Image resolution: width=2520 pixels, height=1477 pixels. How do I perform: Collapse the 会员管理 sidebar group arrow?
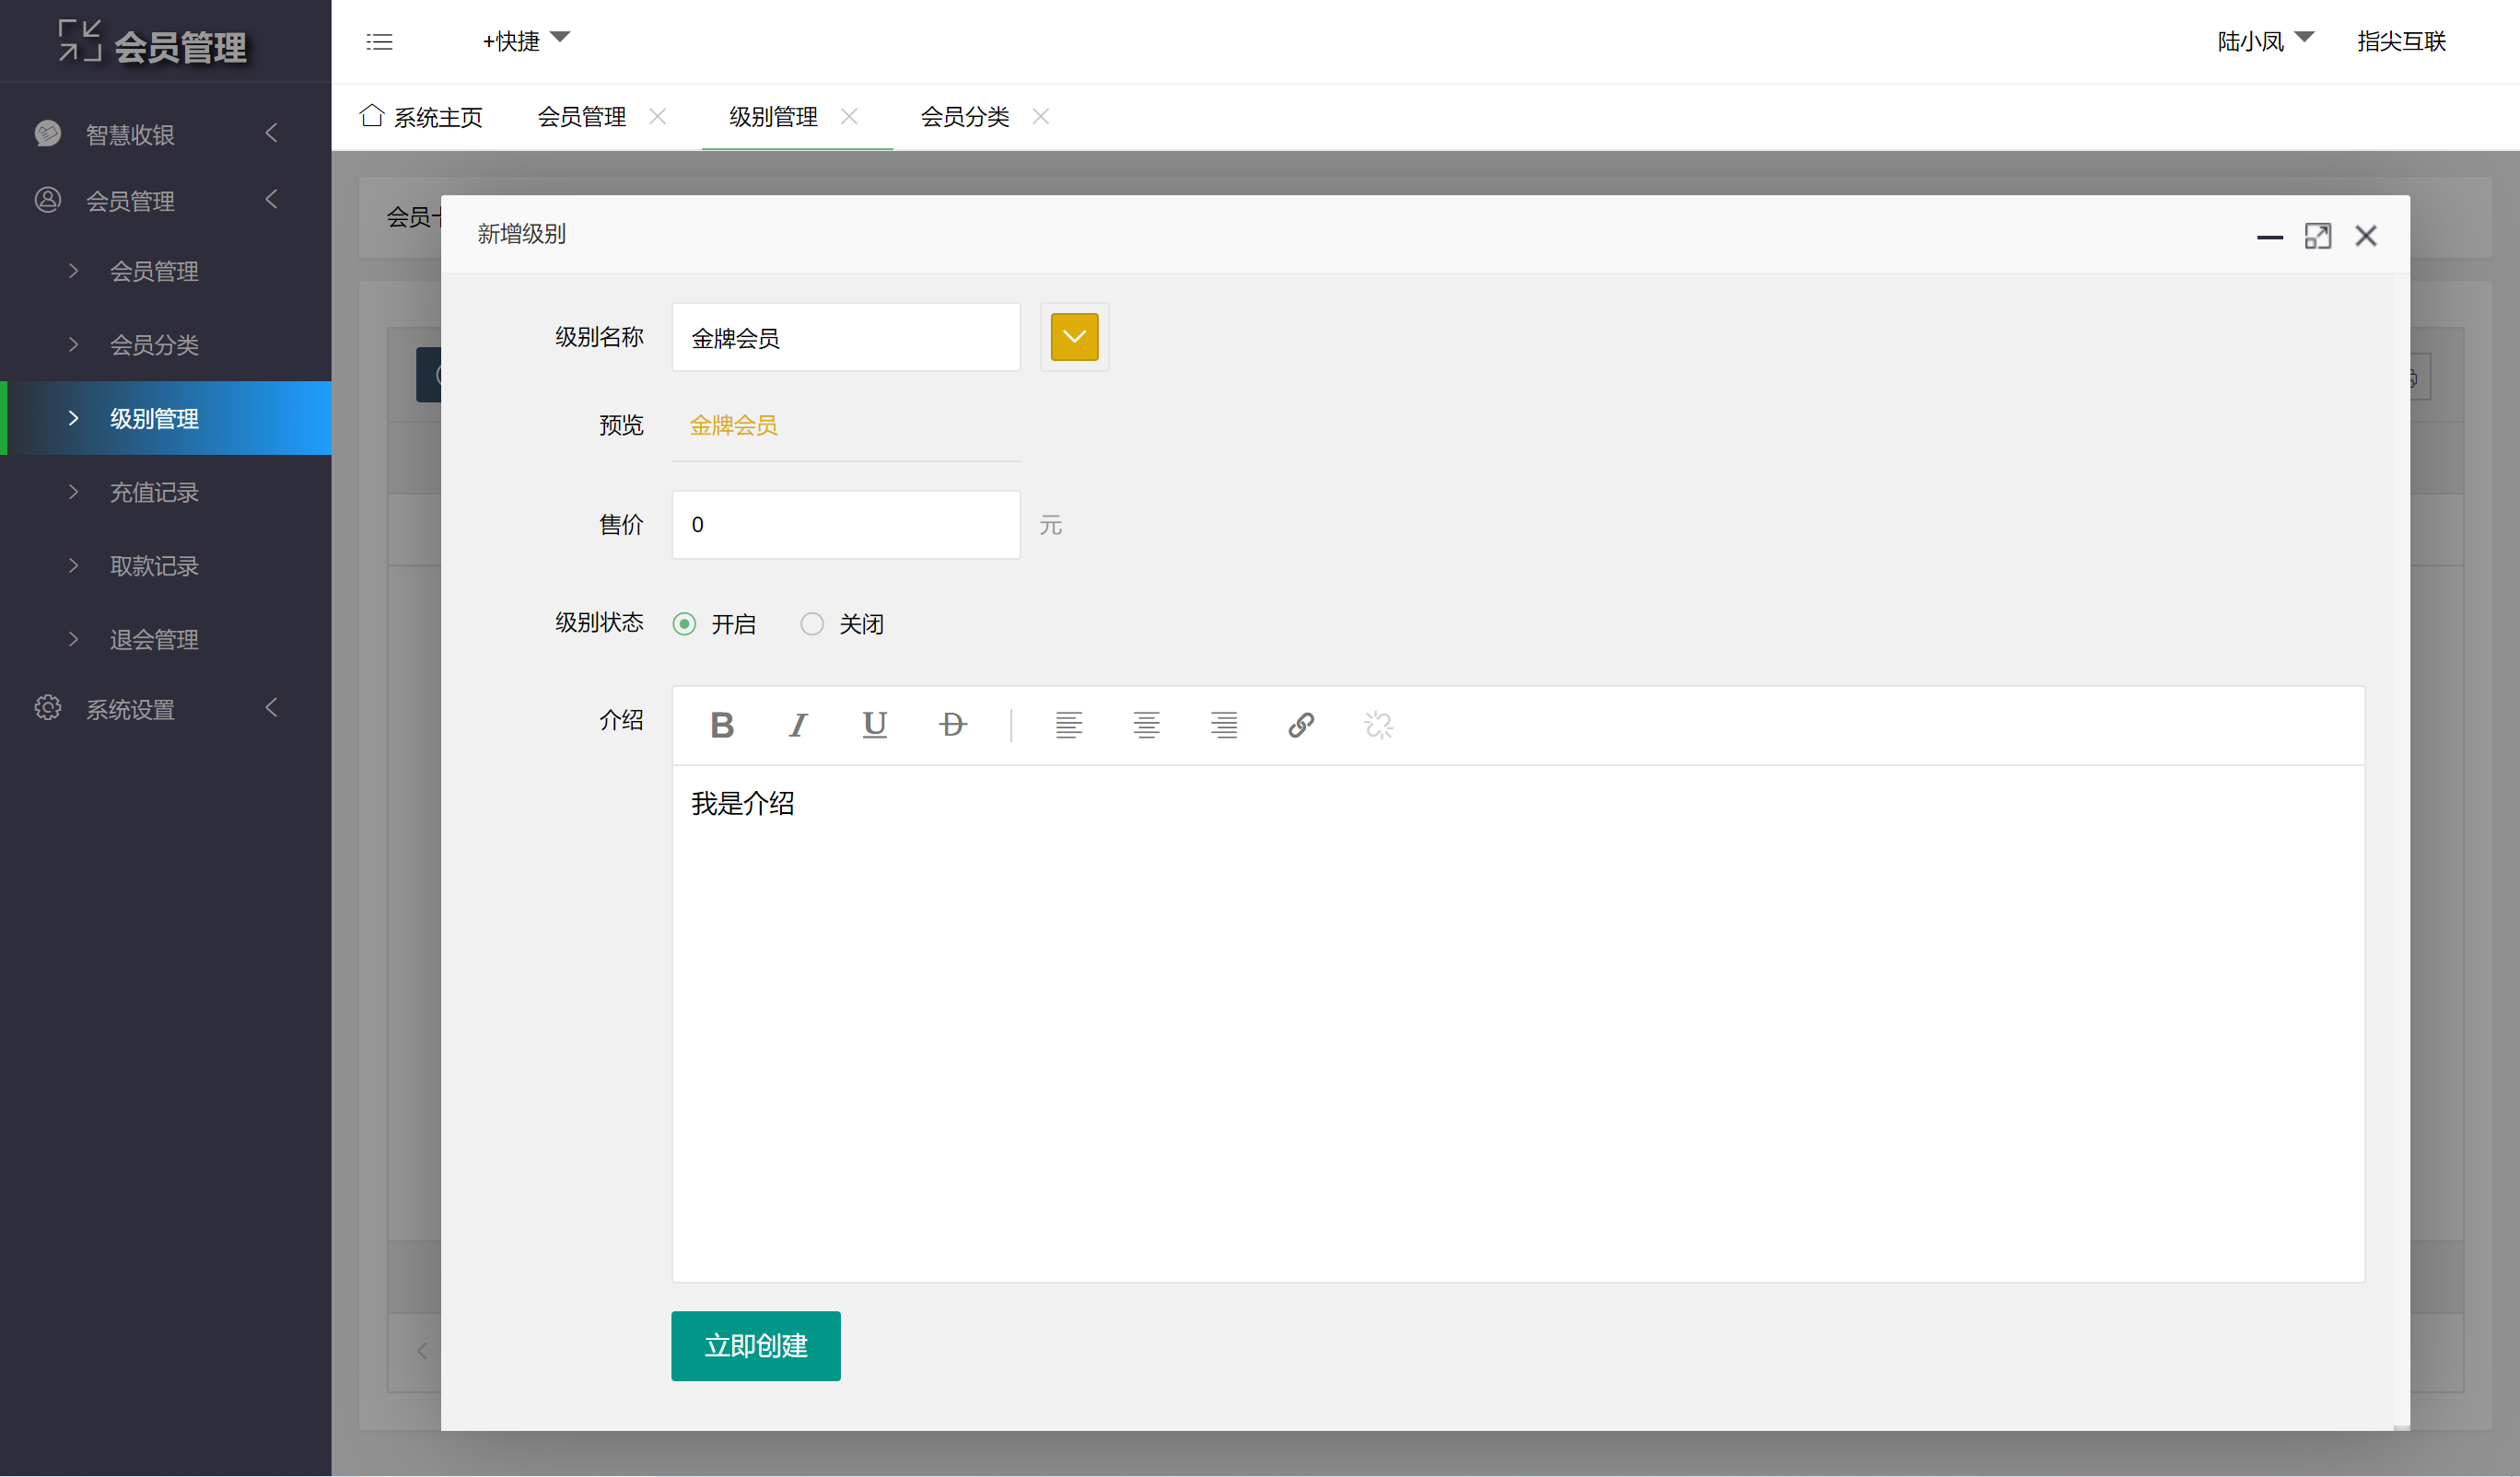click(271, 200)
